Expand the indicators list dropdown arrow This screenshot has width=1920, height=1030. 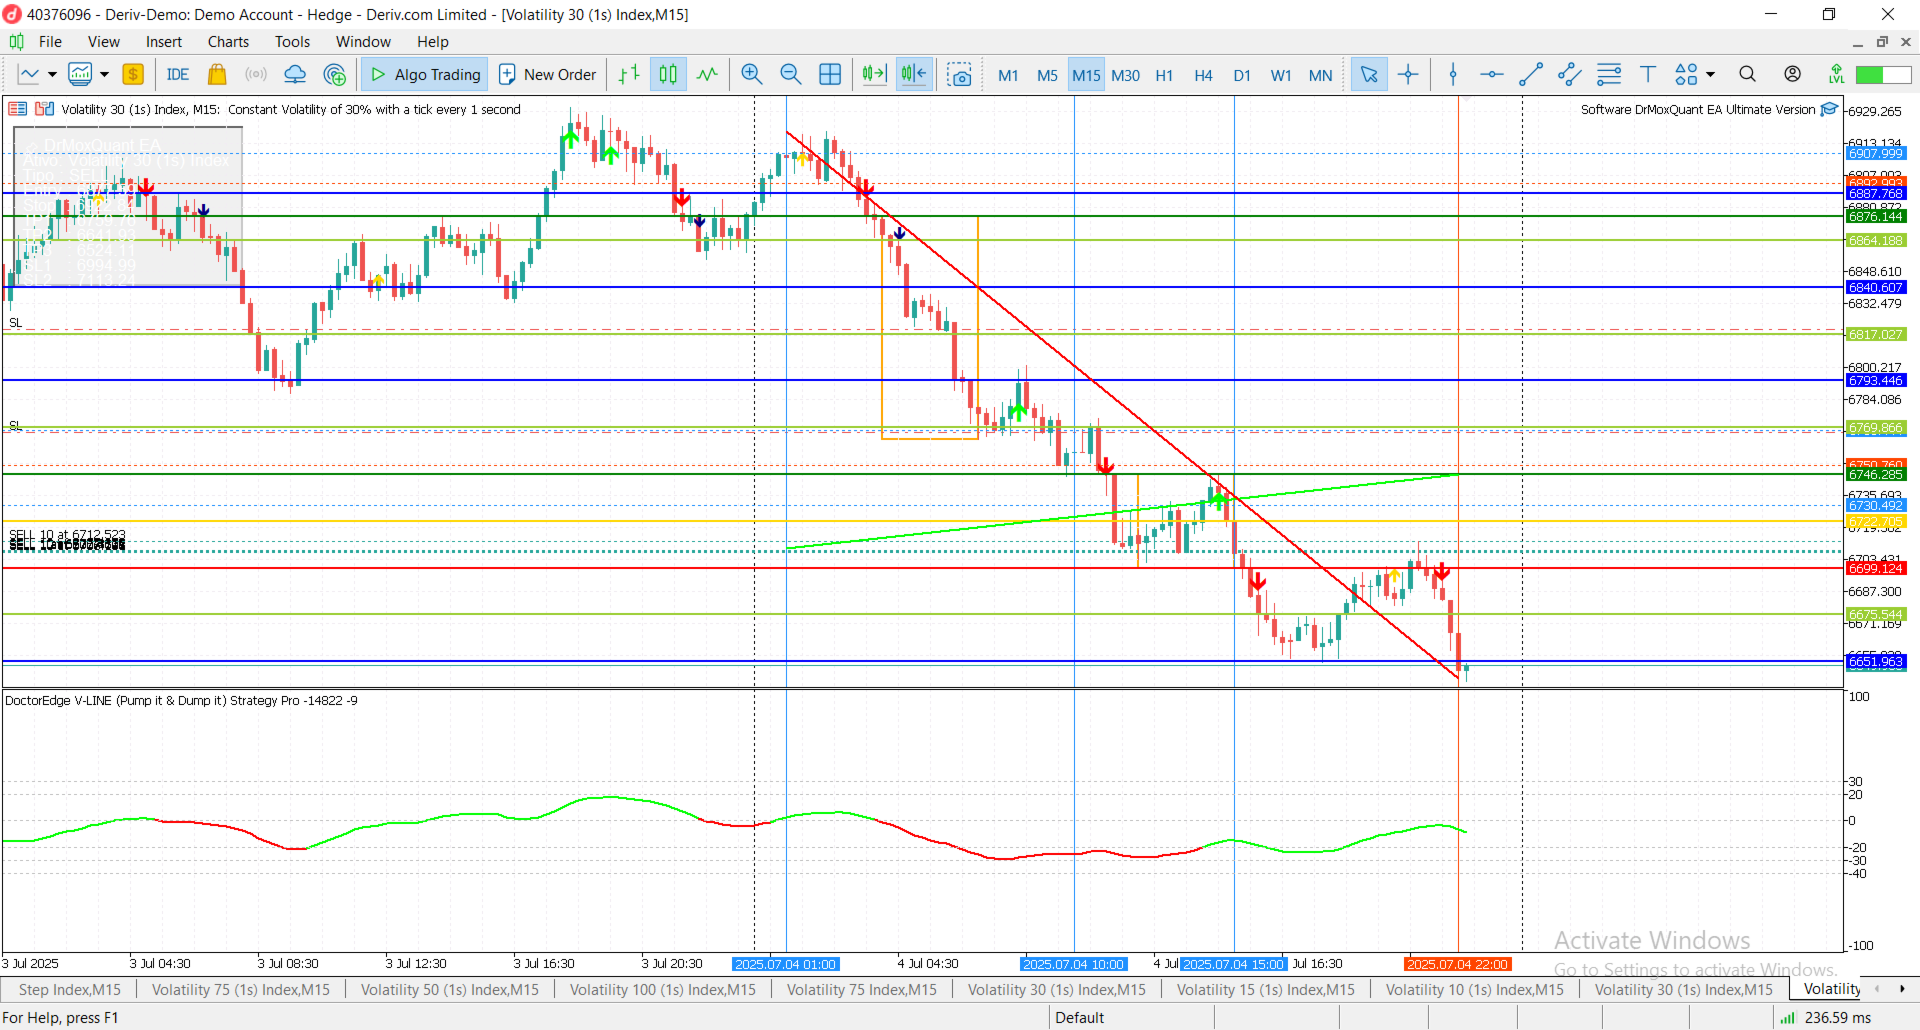click(104, 75)
